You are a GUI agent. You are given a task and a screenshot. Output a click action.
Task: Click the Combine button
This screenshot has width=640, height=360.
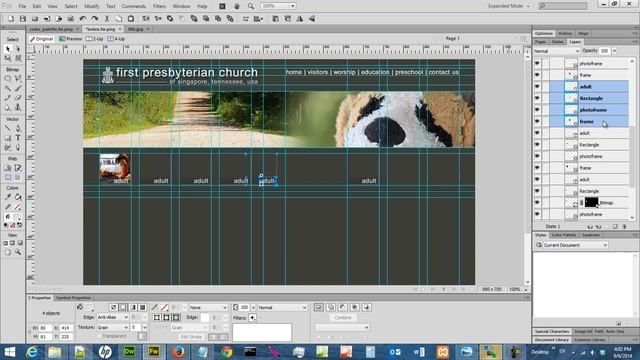coord(343,318)
